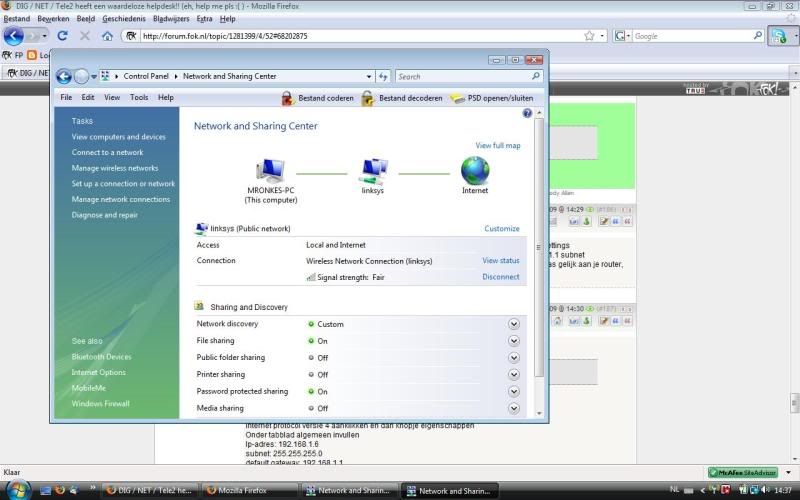Click the Firefox stop loading X icon
This screenshot has width=800, height=500.
[85, 36]
